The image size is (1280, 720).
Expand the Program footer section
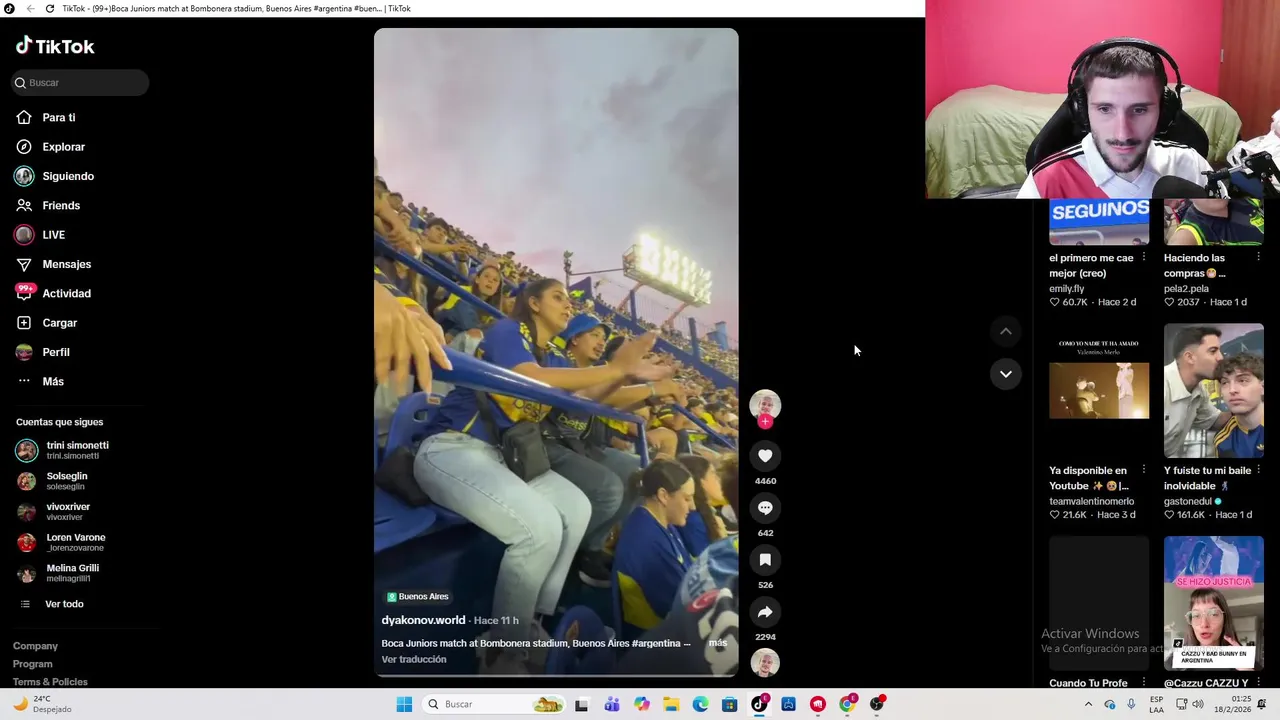[32, 664]
